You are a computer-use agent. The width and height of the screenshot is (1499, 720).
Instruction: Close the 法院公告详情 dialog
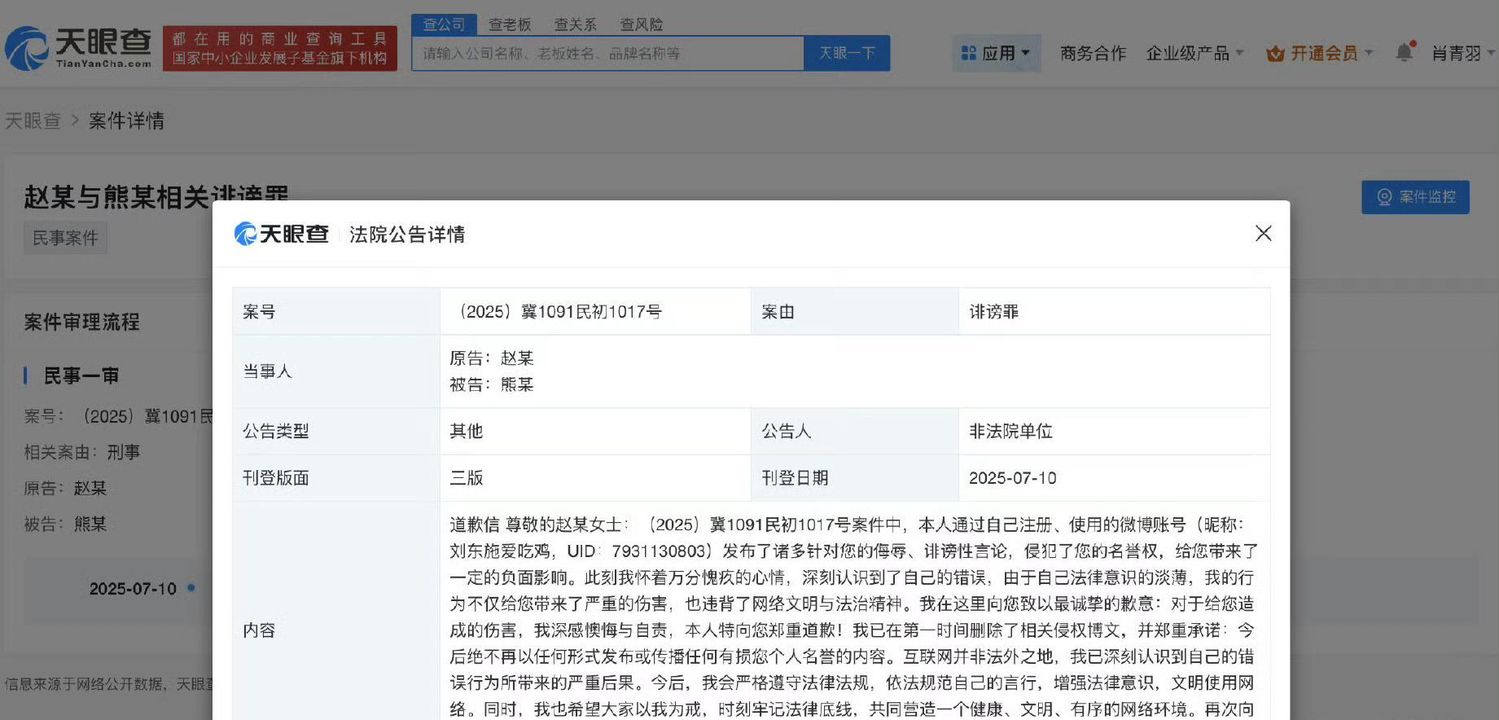pos(1263,233)
